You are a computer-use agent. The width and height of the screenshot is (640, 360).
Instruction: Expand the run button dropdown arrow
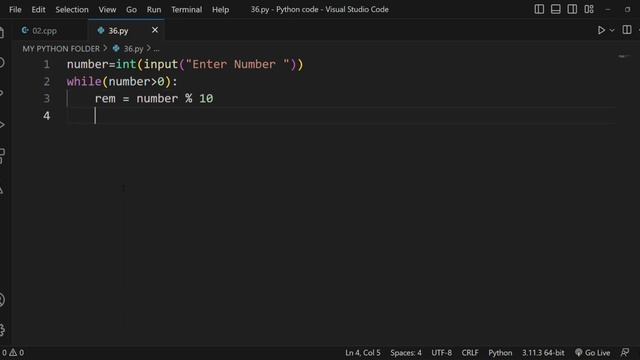tap(612, 30)
